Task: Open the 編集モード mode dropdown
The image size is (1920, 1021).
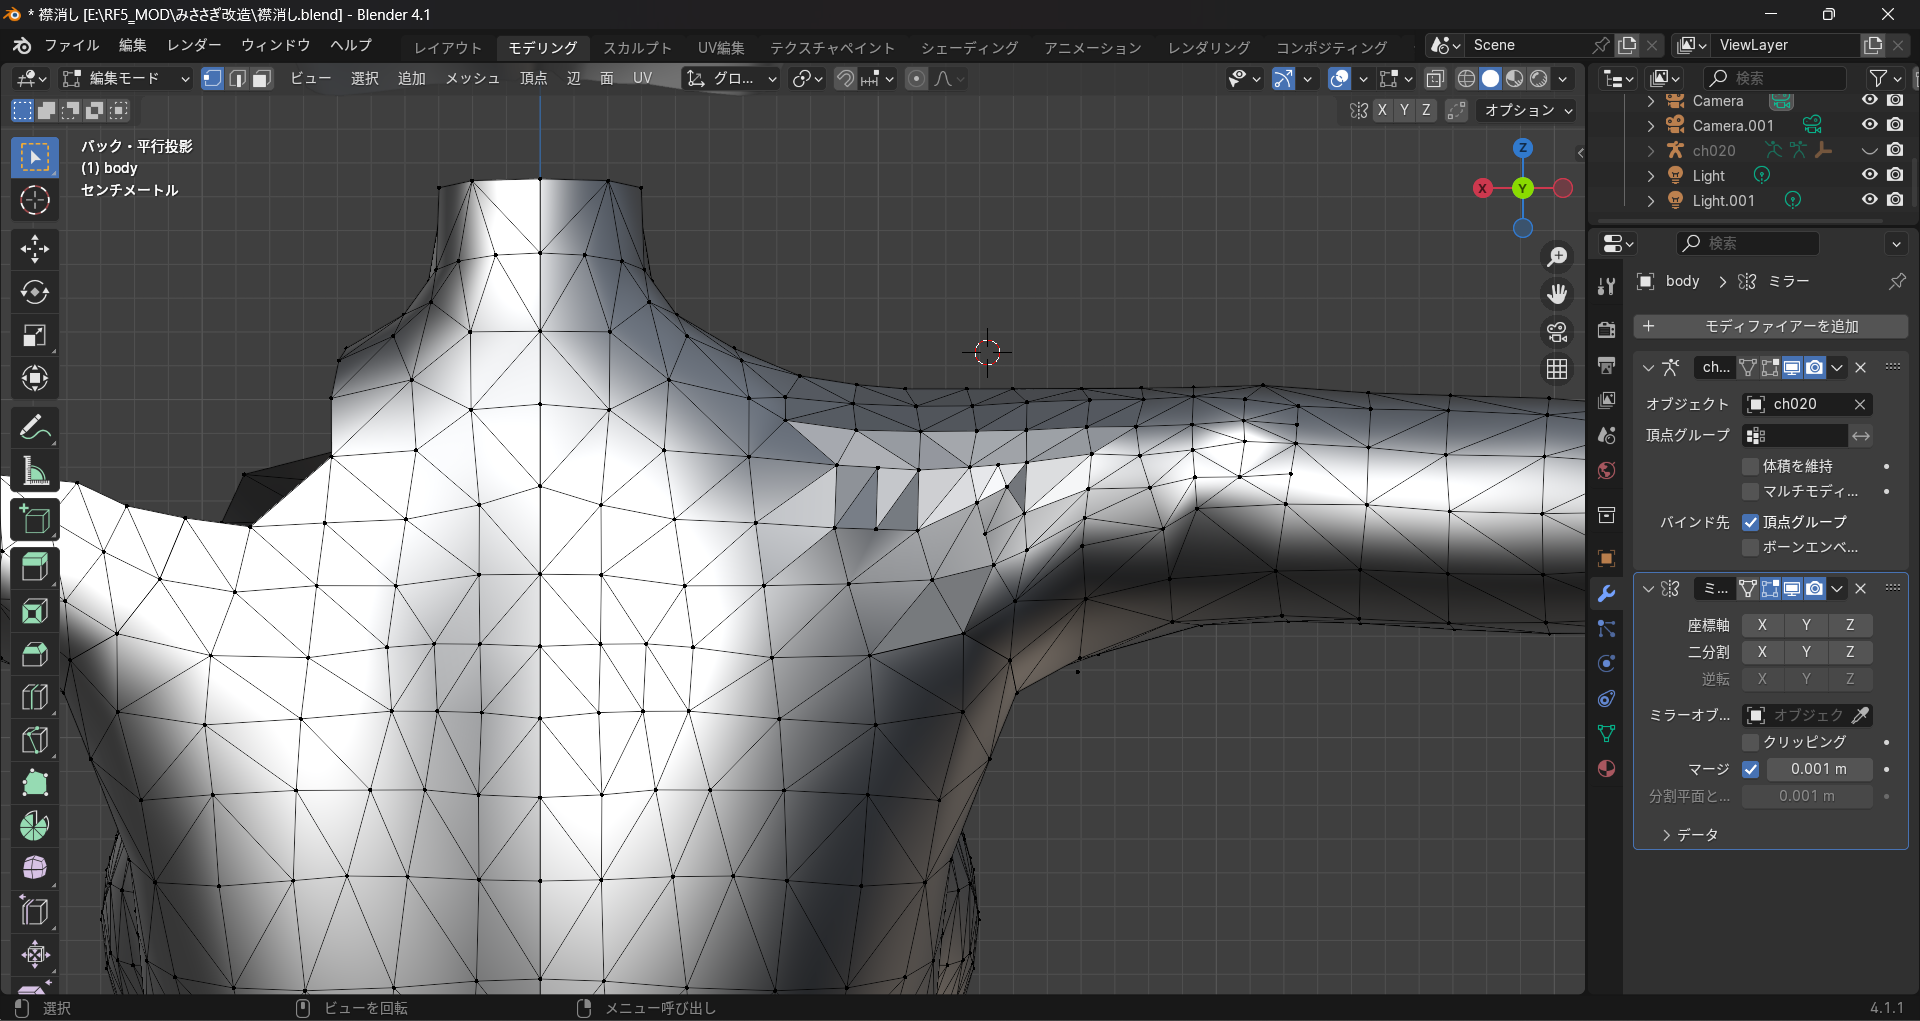Action: (x=125, y=79)
